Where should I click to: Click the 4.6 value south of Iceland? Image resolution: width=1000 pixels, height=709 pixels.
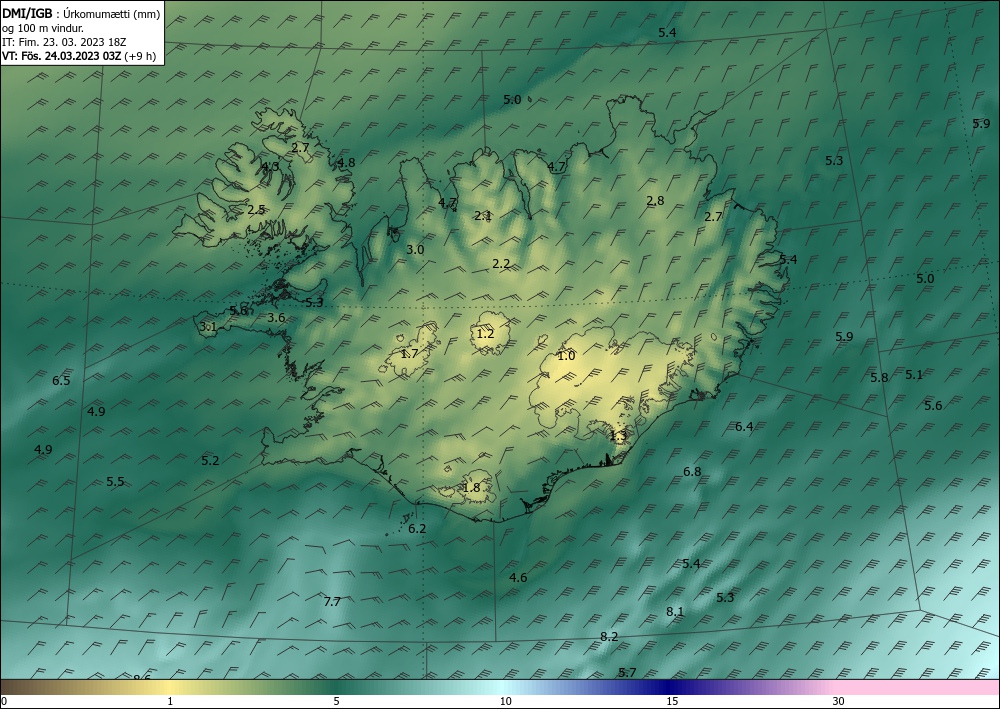(x=518, y=578)
